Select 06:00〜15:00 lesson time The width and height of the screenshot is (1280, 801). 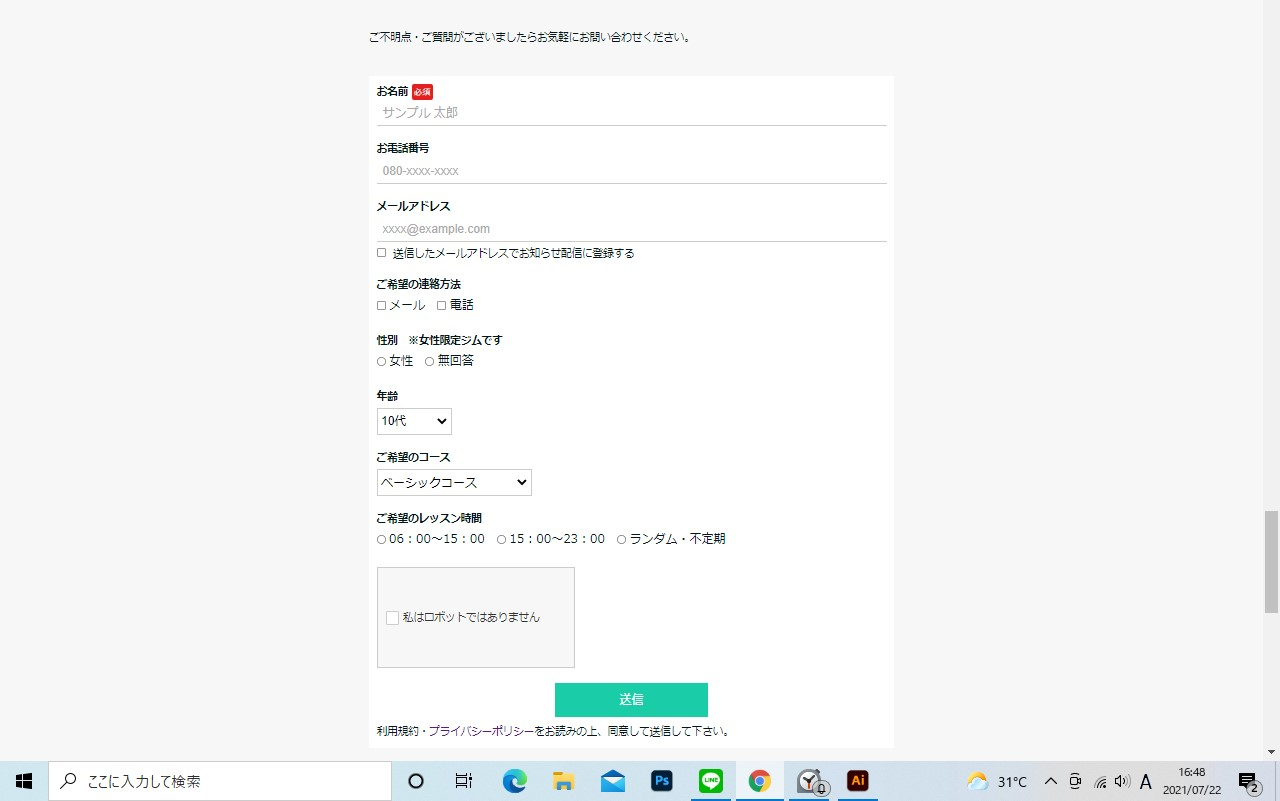point(381,539)
